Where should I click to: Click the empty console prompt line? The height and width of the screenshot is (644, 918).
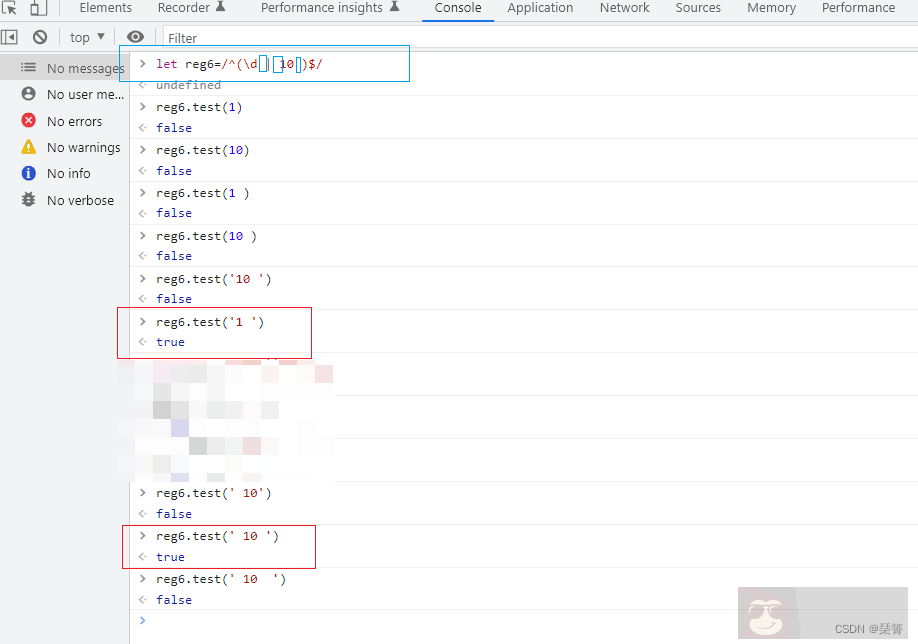click(x=500, y=621)
